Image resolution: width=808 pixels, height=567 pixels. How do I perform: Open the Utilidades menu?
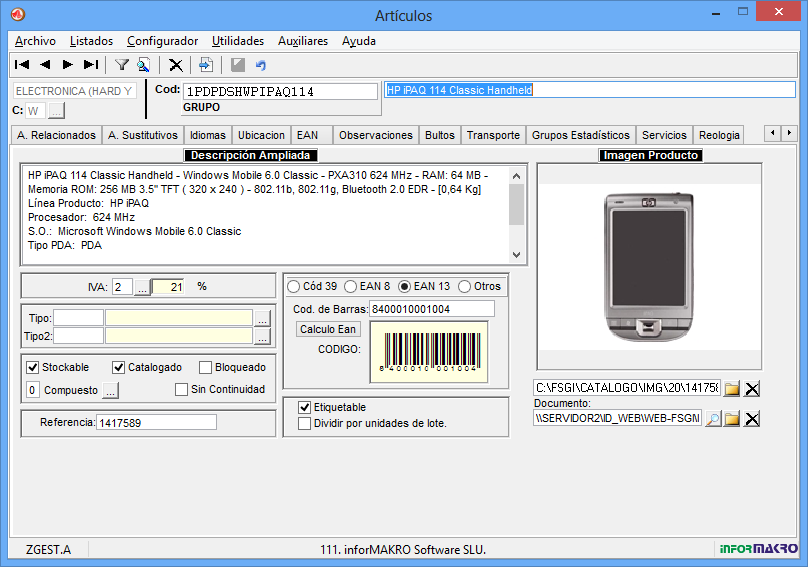pos(238,41)
